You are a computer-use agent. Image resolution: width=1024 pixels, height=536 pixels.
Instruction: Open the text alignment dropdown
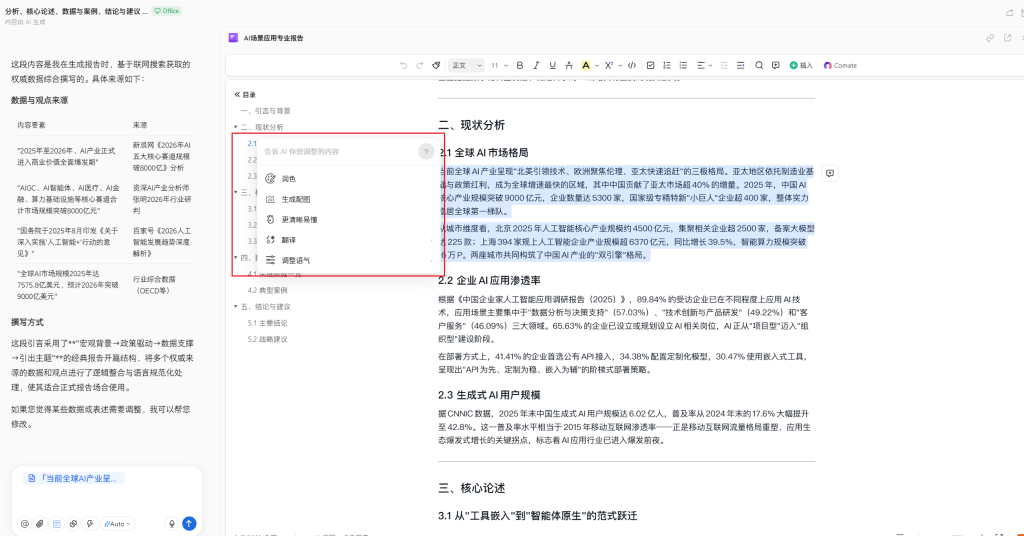(x=703, y=65)
